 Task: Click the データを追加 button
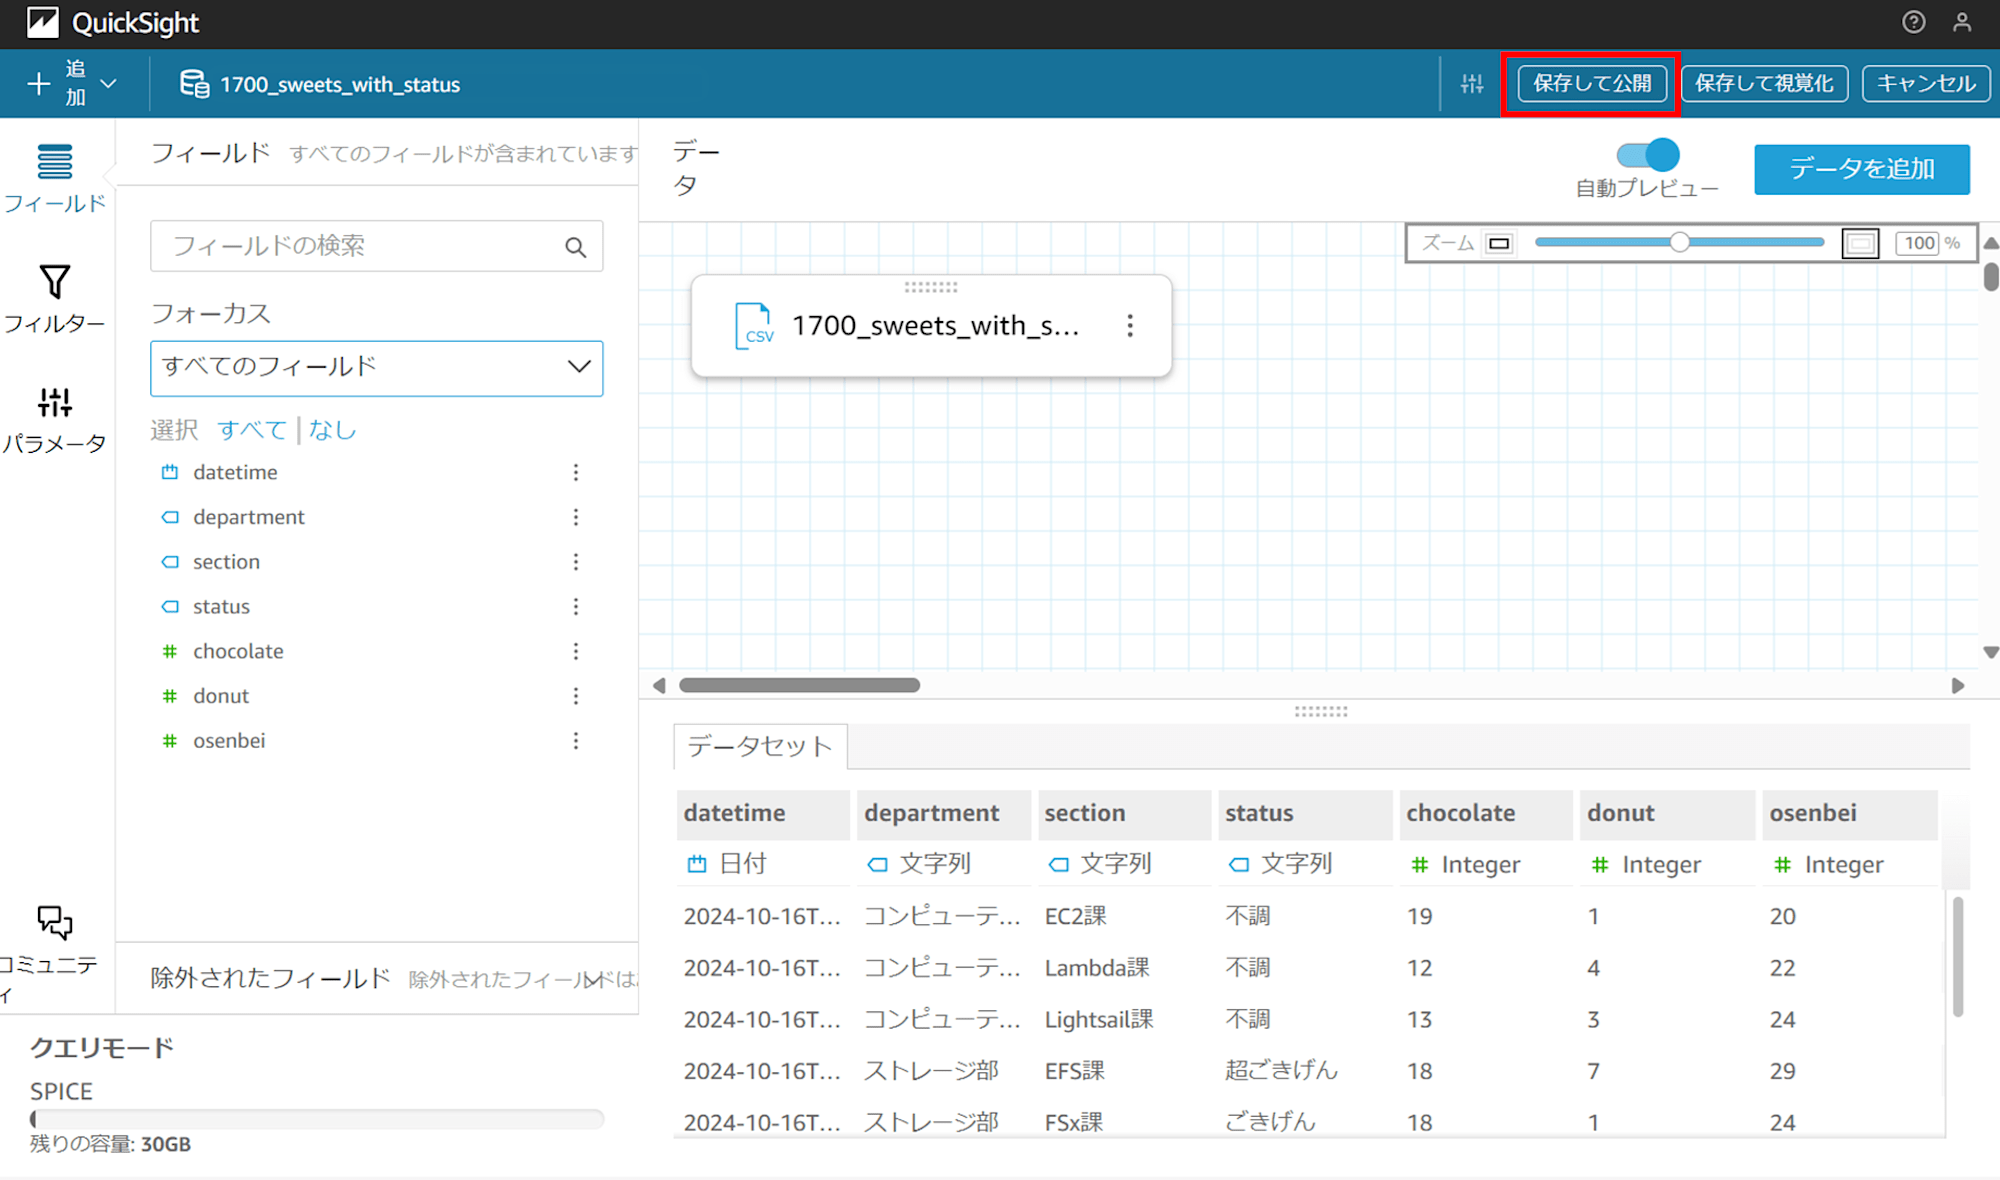point(1862,169)
